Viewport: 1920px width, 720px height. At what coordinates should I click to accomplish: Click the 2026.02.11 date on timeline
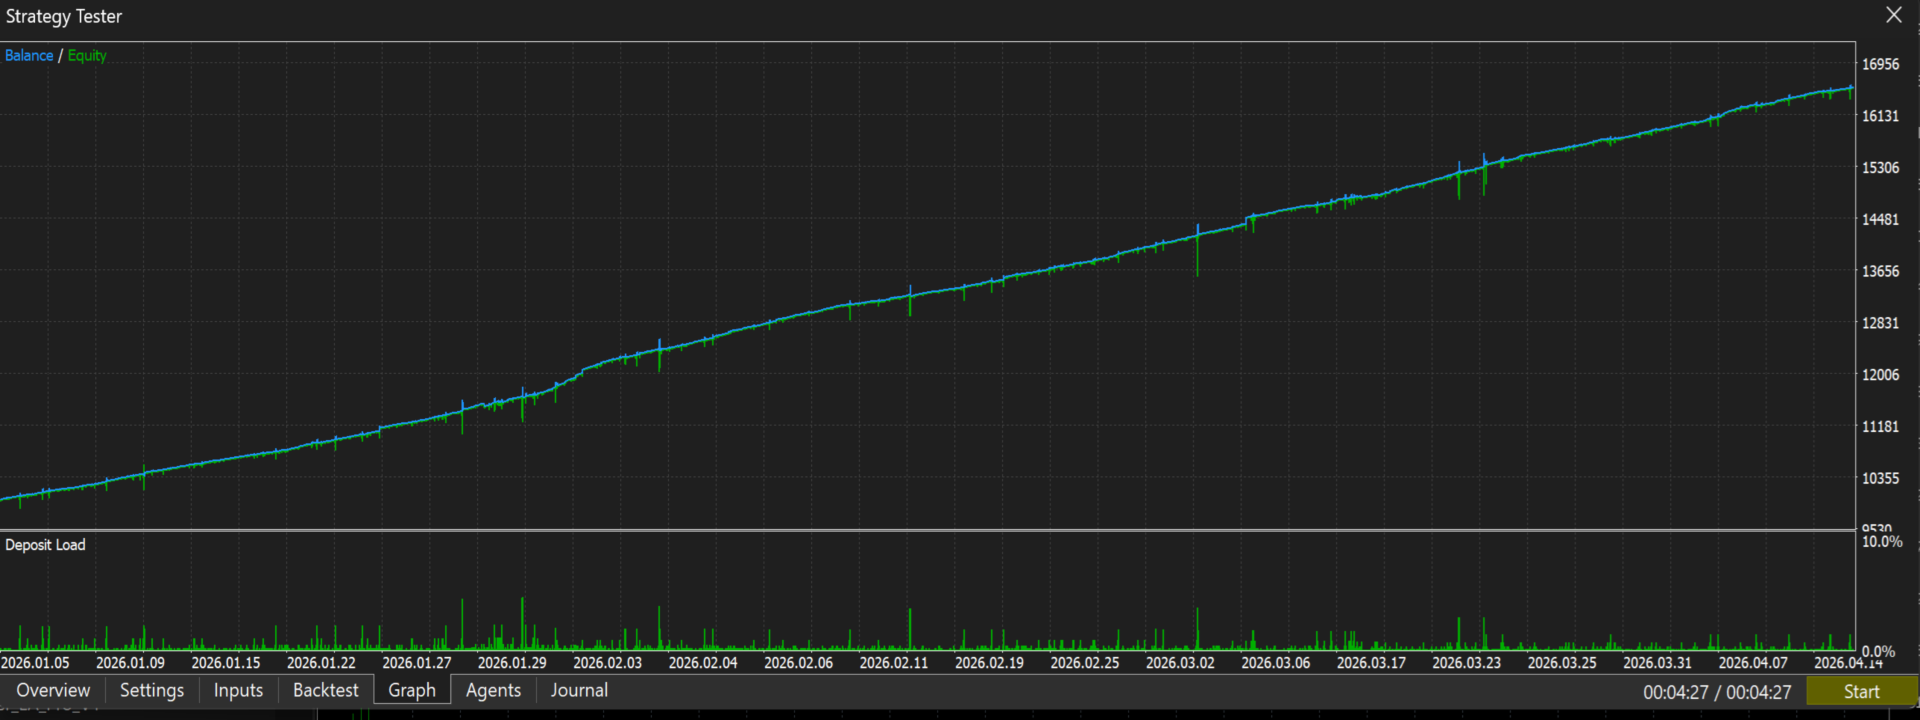click(x=894, y=662)
